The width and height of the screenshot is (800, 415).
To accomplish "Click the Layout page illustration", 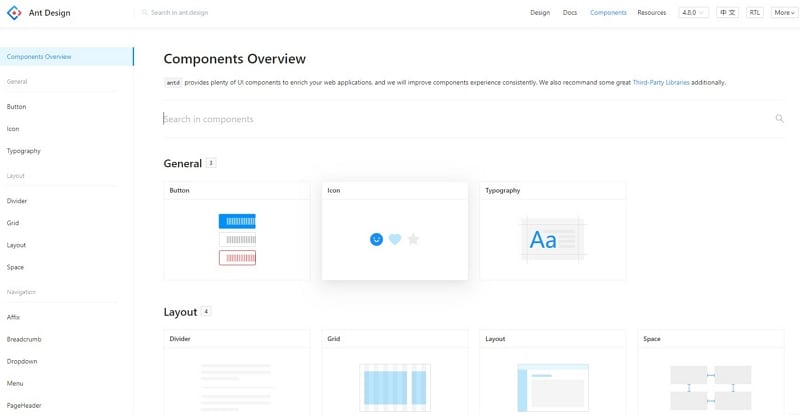I will pyautogui.click(x=553, y=387).
